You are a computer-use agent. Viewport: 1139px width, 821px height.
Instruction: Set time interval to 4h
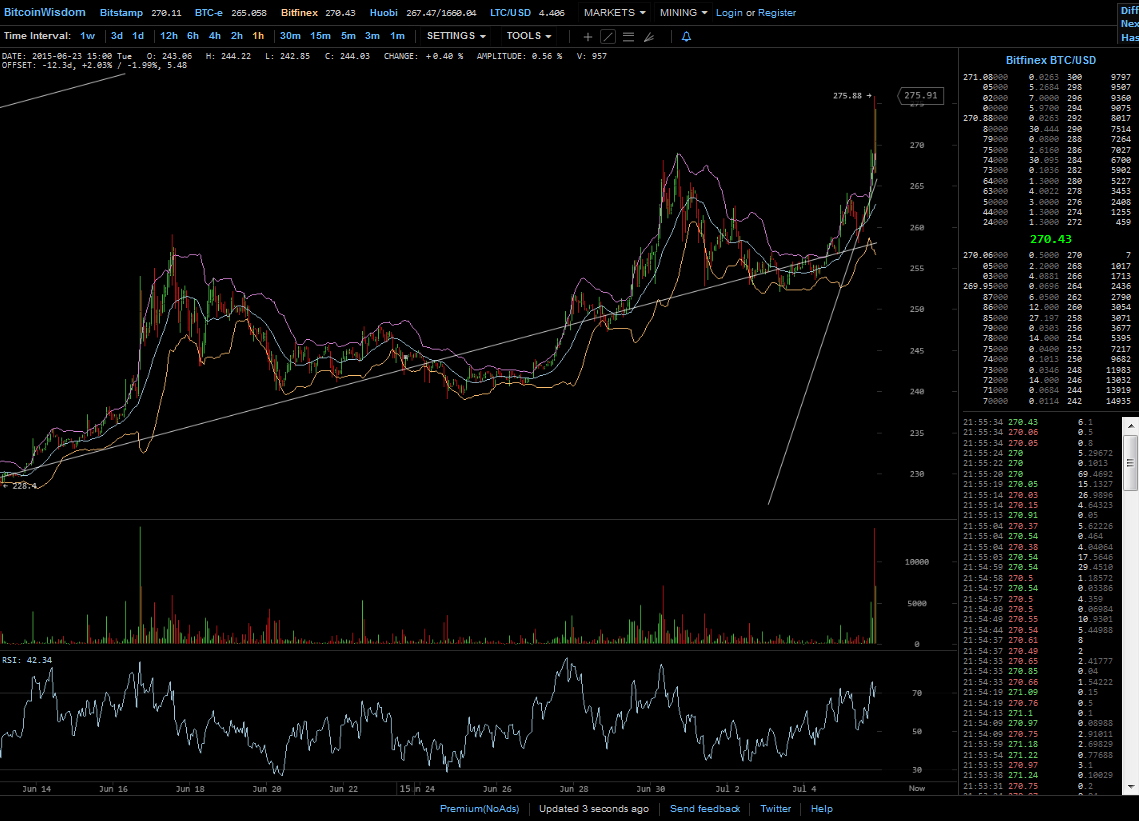(214, 36)
